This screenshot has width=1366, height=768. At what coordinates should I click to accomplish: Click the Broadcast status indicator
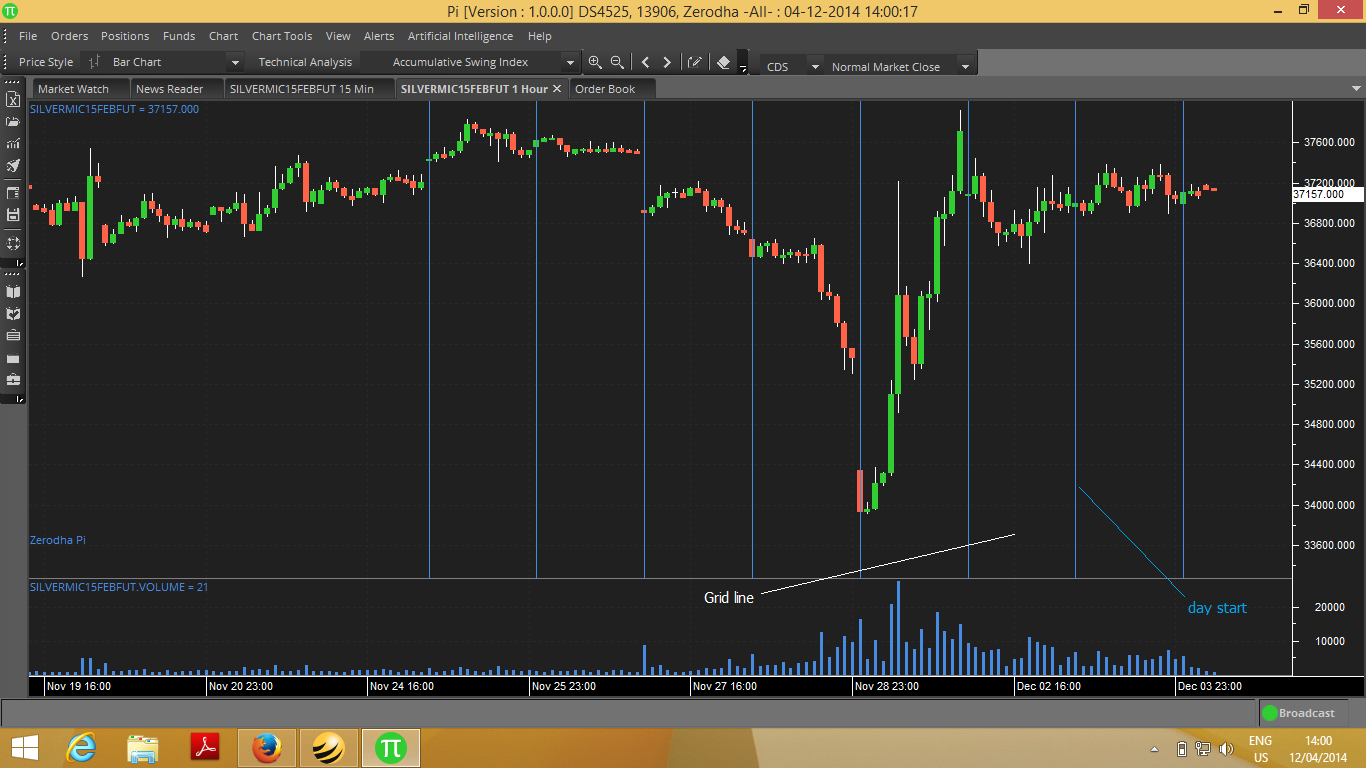click(x=1299, y=713)
